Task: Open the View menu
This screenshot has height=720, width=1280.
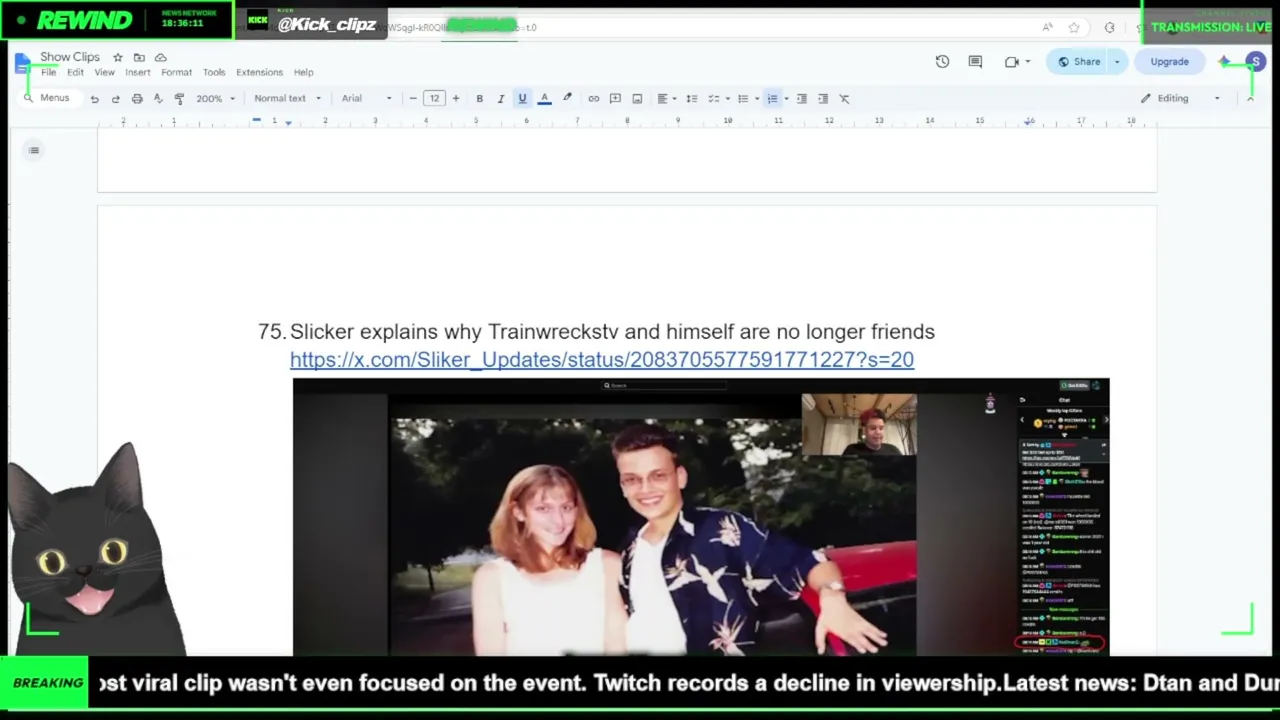Action: coord(104,73)
